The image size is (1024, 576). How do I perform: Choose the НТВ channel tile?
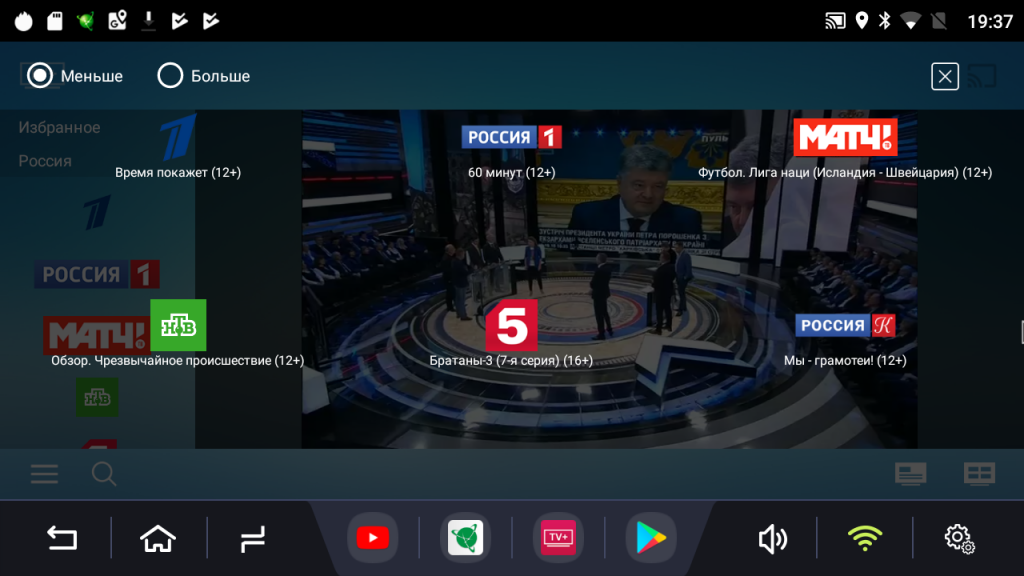tap(178, 326)
